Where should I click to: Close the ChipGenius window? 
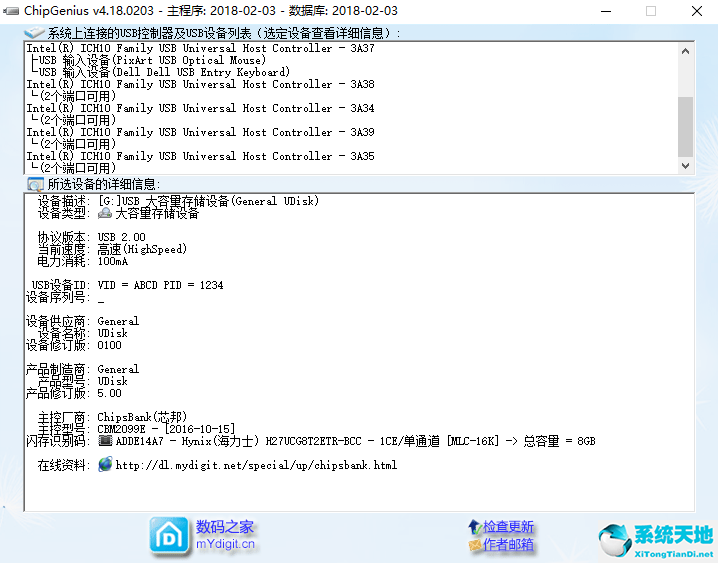pos(697,11)
